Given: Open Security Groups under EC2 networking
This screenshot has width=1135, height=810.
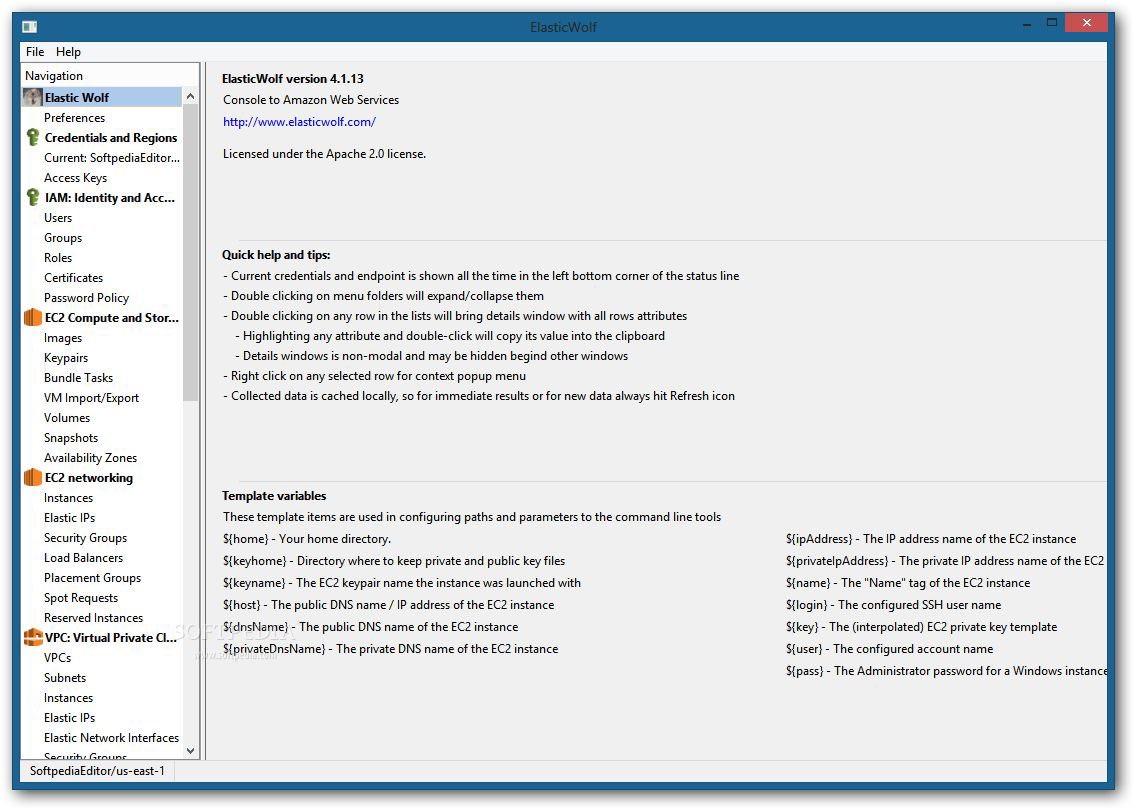Looking at the screenshot, I should (x=85, y=538).
